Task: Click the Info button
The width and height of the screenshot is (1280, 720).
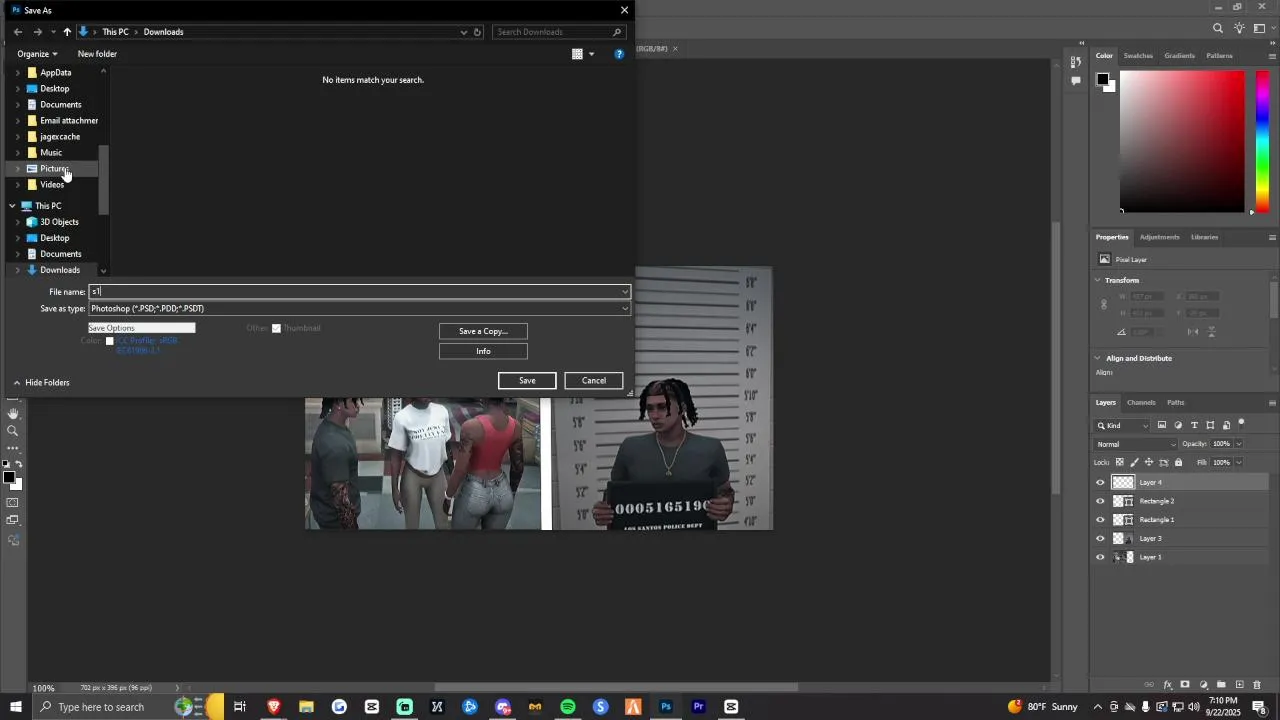Action: [483, 351]
